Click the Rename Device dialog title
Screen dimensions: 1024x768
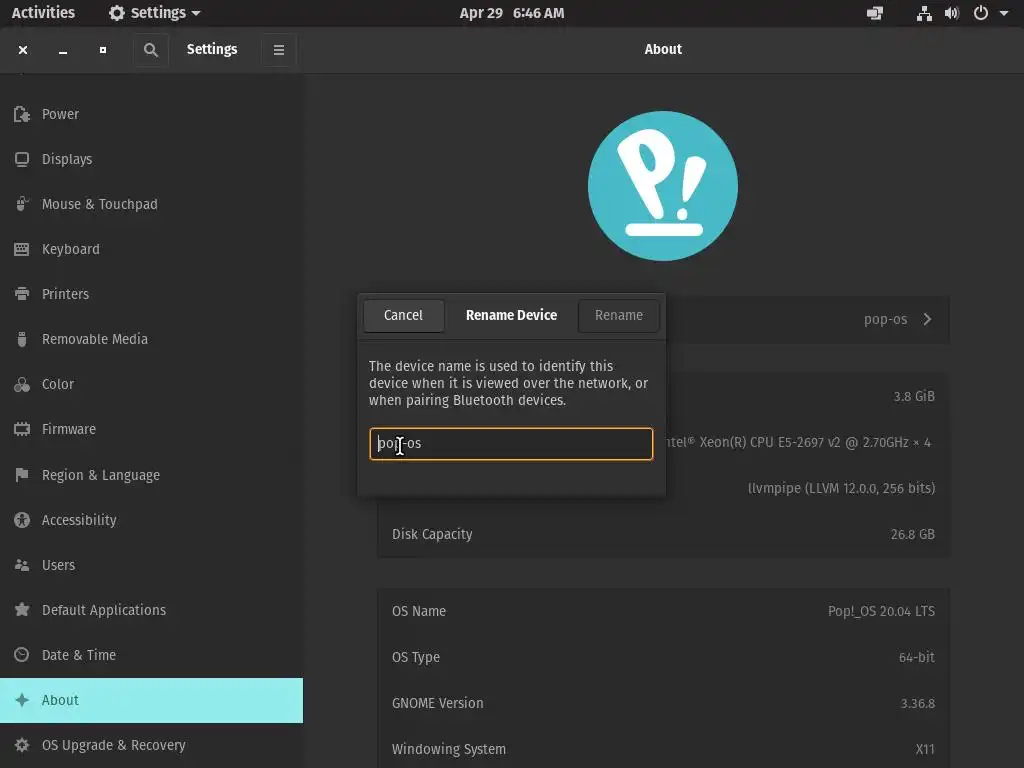[511, 315]
